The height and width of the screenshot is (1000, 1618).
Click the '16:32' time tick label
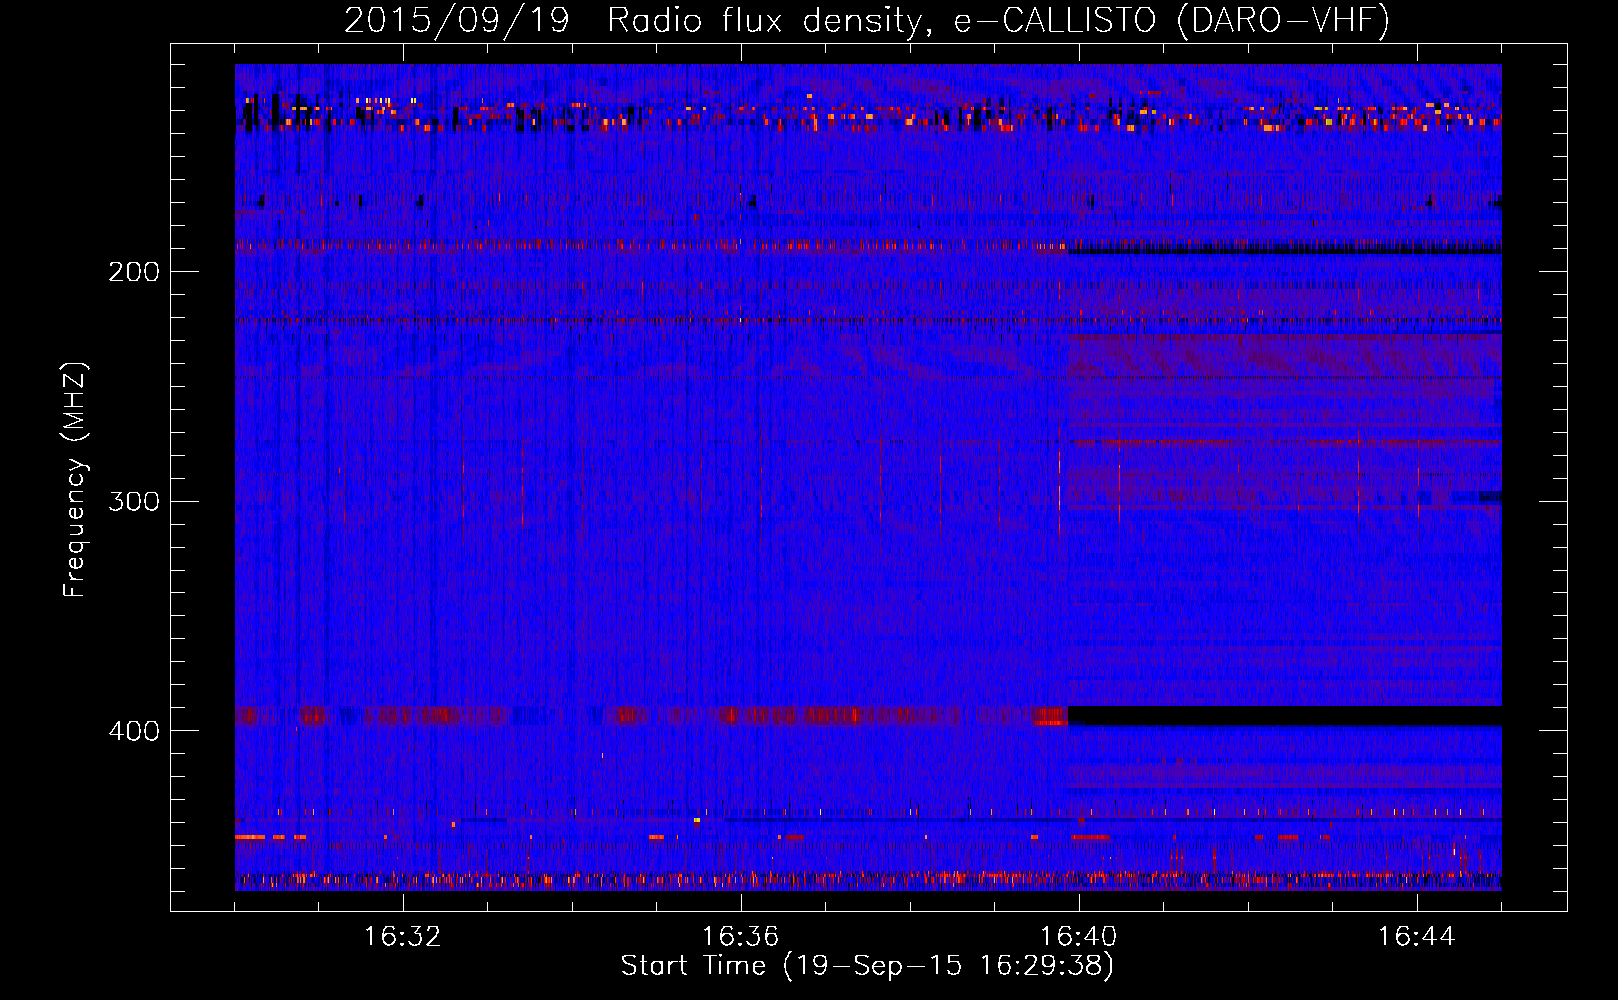(x=403, y=937)
